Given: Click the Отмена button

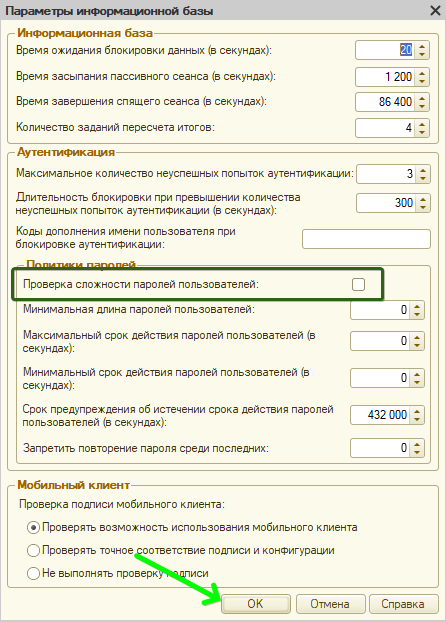Looking at the screenshot, I should [x=330, y=604].
